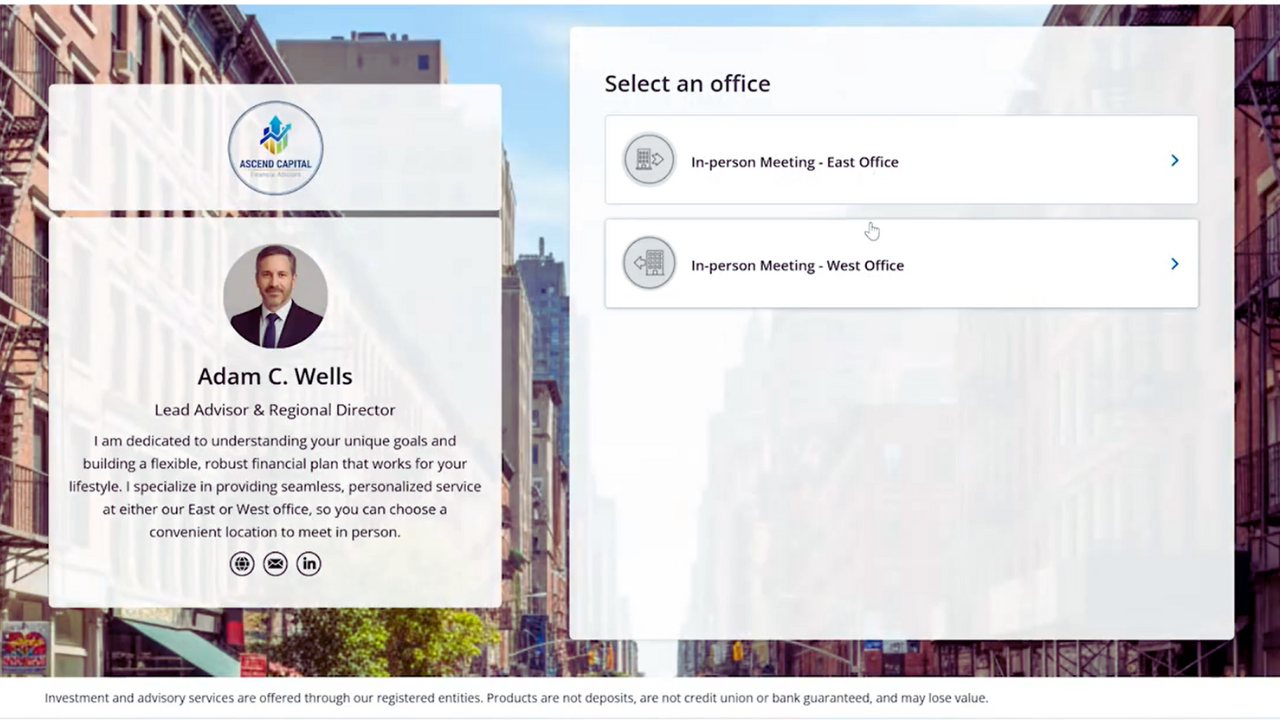Click the East Office building icon
This screenshot has height=720, width=1280.
tap(649, 160)
